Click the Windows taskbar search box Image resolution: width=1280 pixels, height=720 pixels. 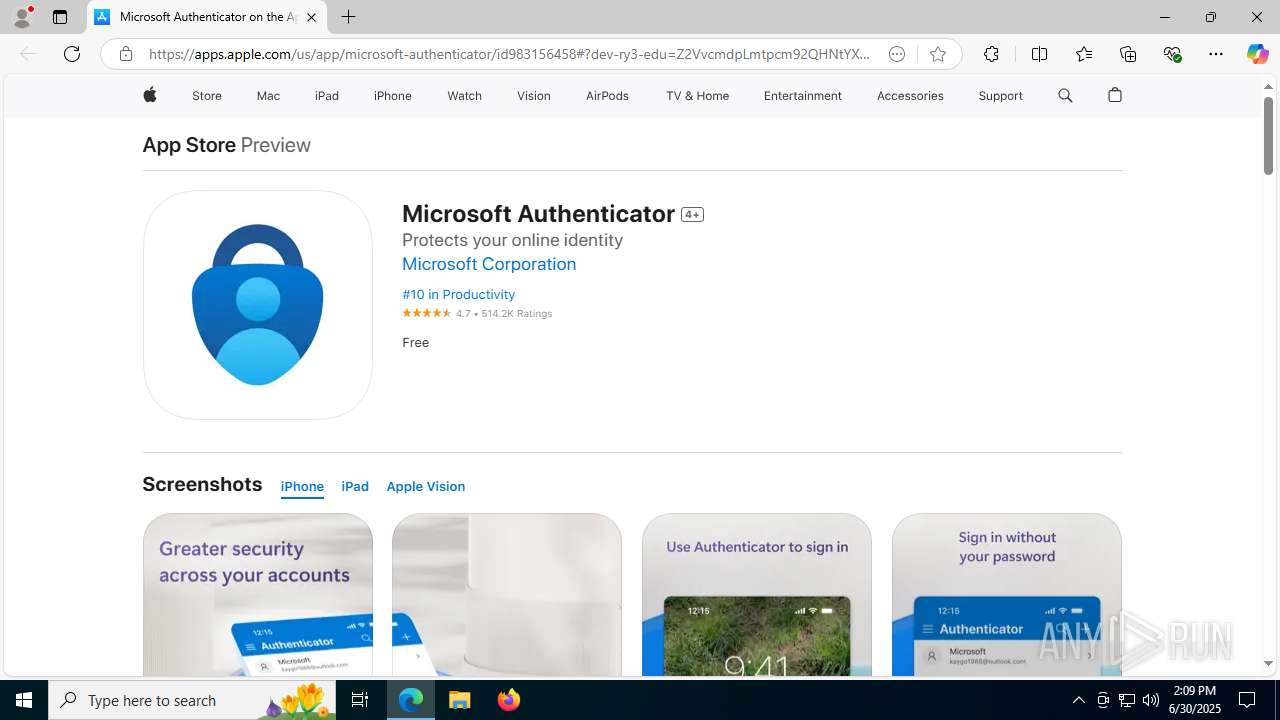(192, 700)
